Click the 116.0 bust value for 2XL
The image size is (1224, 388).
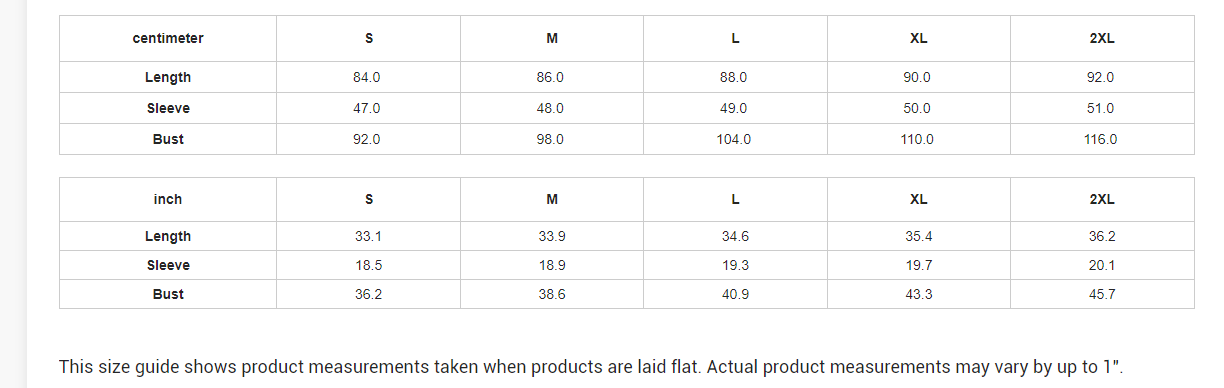(1102, 139)
